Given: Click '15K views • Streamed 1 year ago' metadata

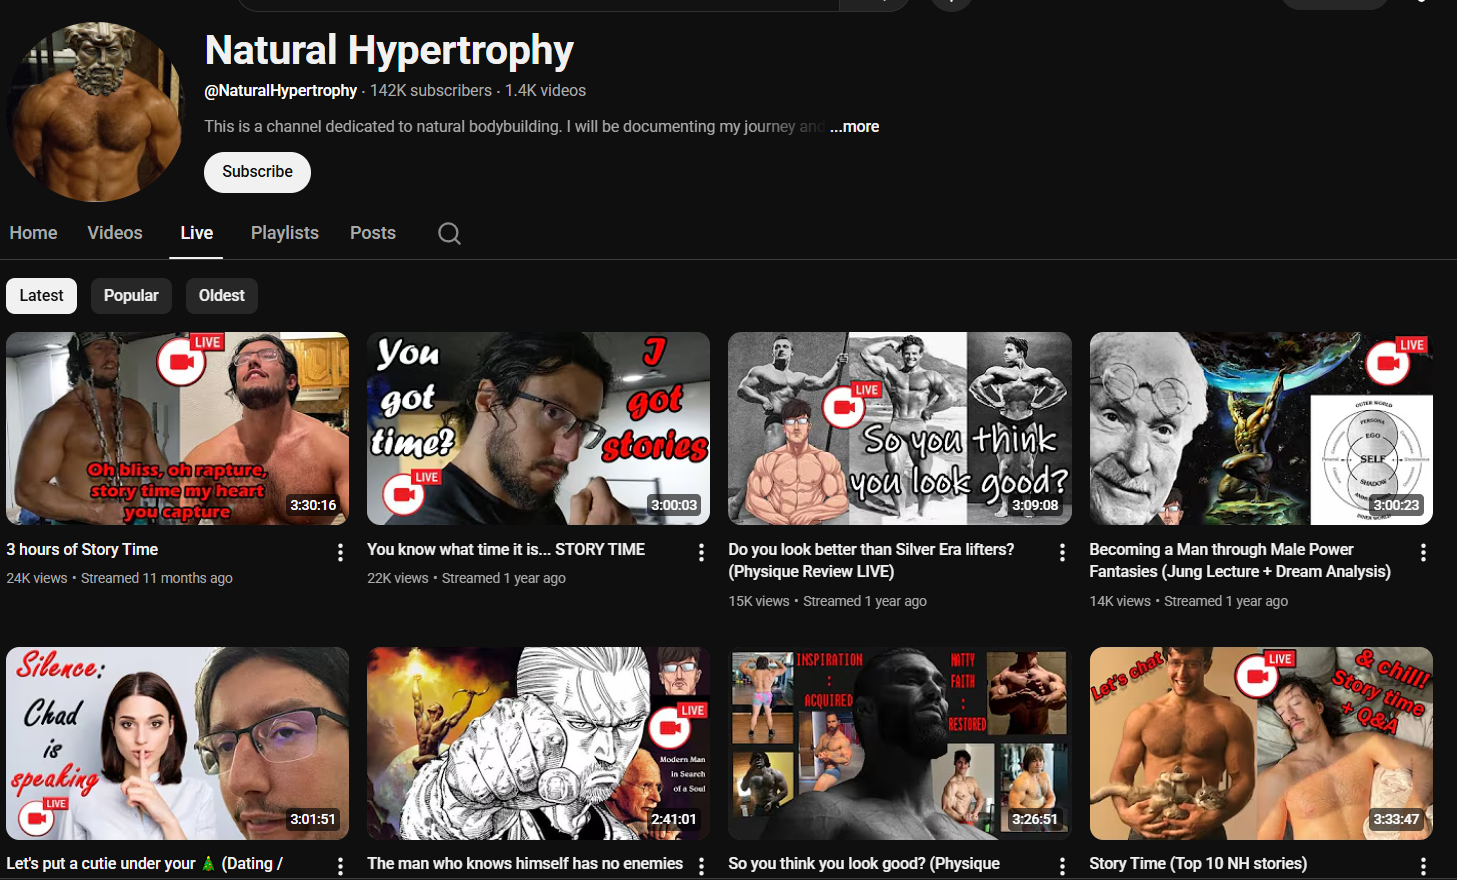Looking at the screenshot, I should coord(827,601).
